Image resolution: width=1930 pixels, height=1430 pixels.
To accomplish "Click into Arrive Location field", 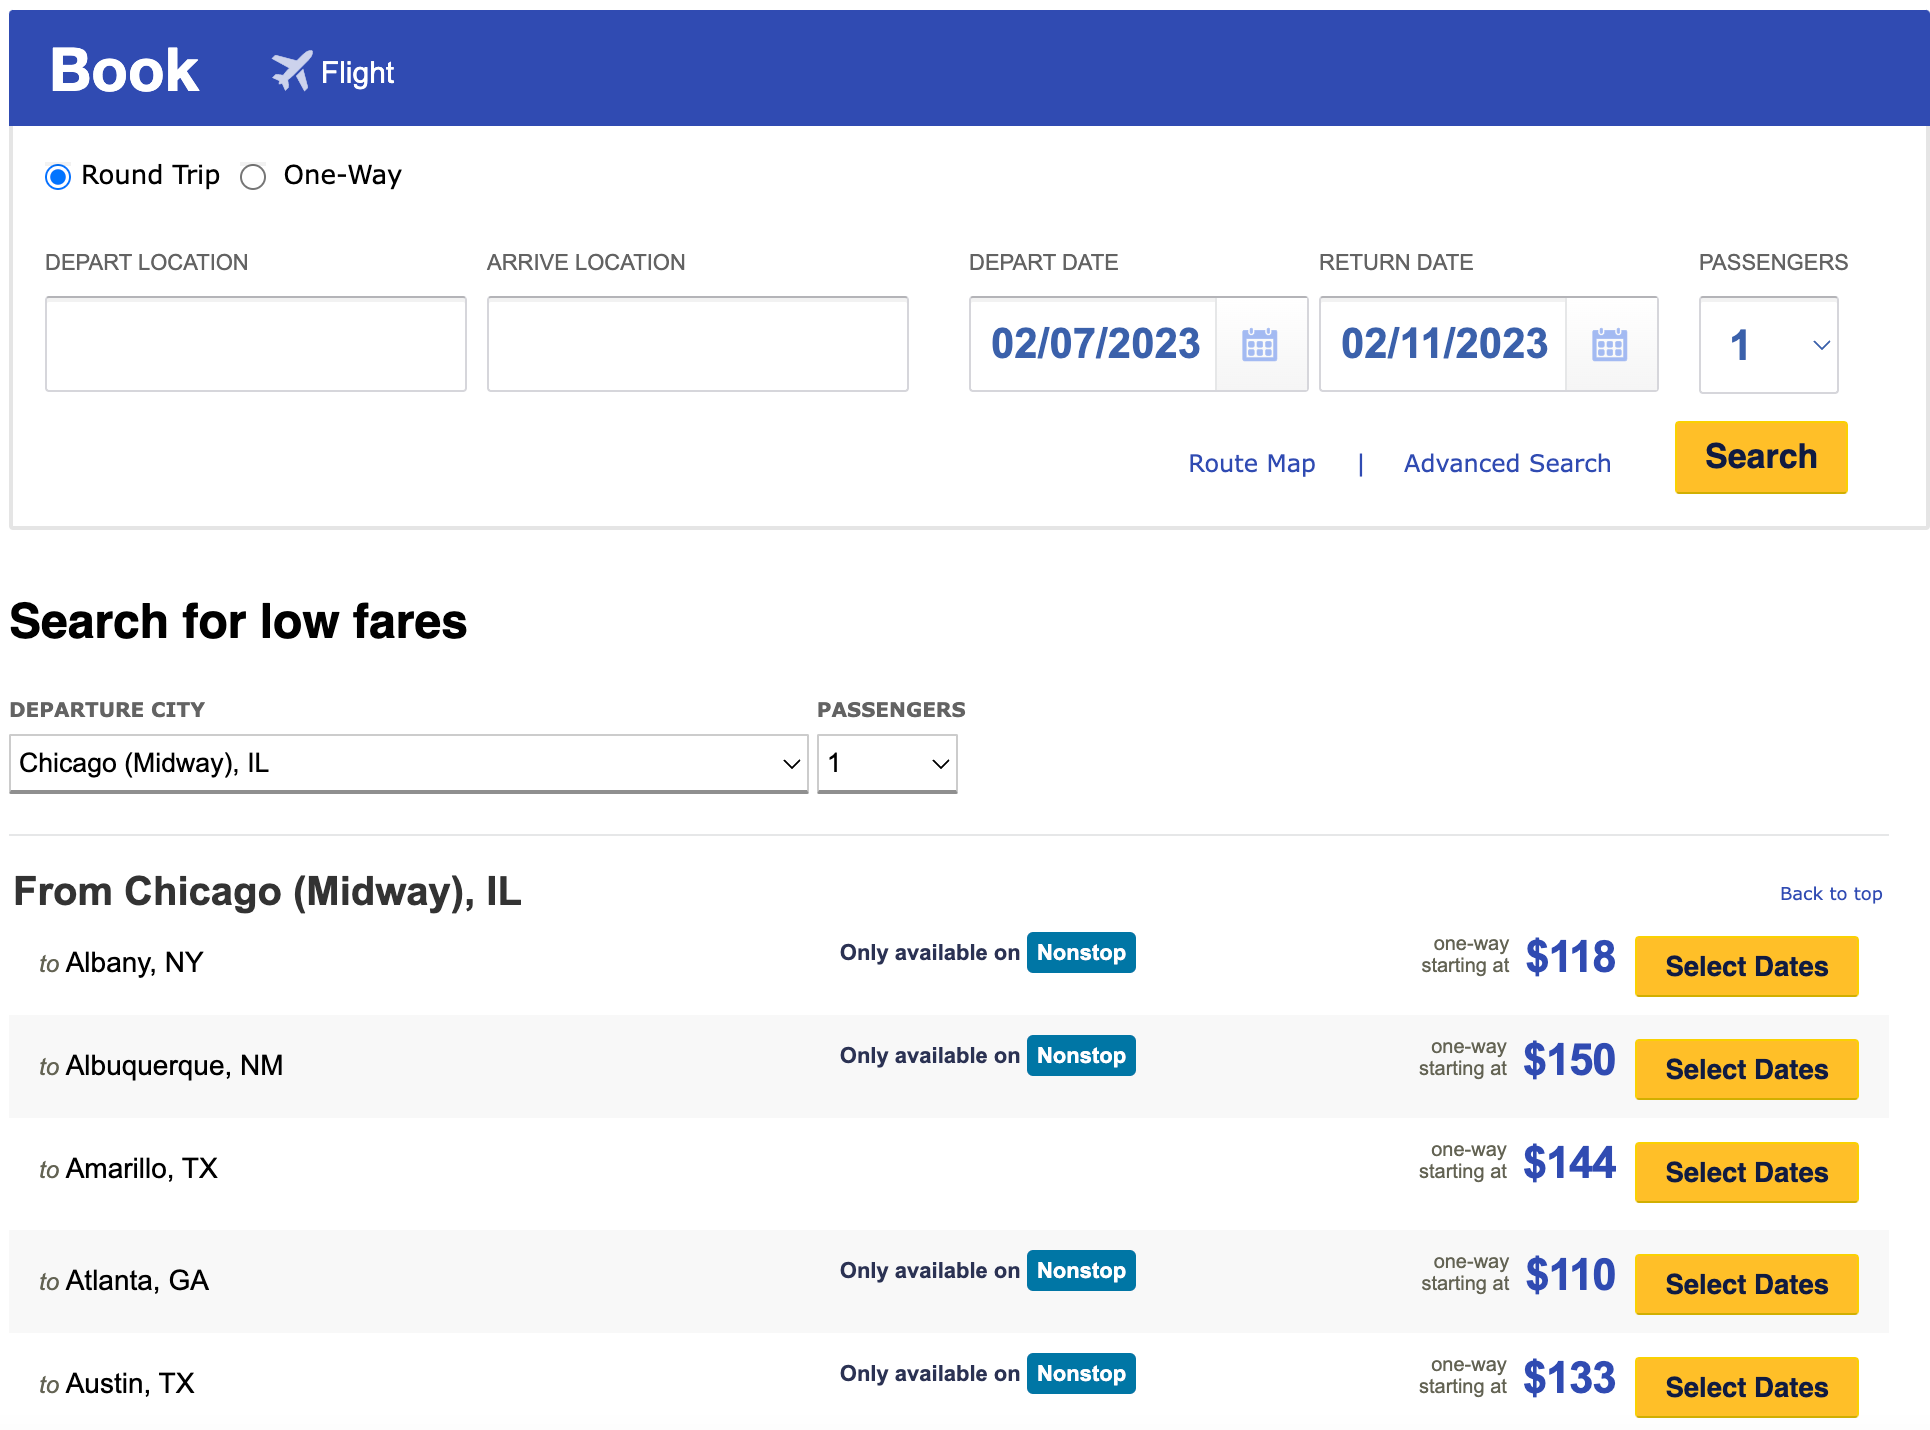I will pos(697,344).
